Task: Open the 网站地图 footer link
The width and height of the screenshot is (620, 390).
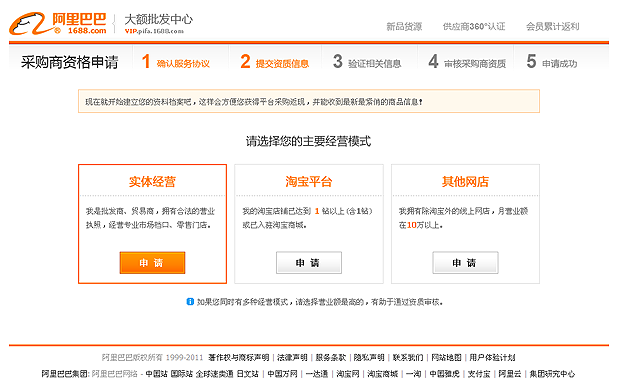Action: (446, 358)
